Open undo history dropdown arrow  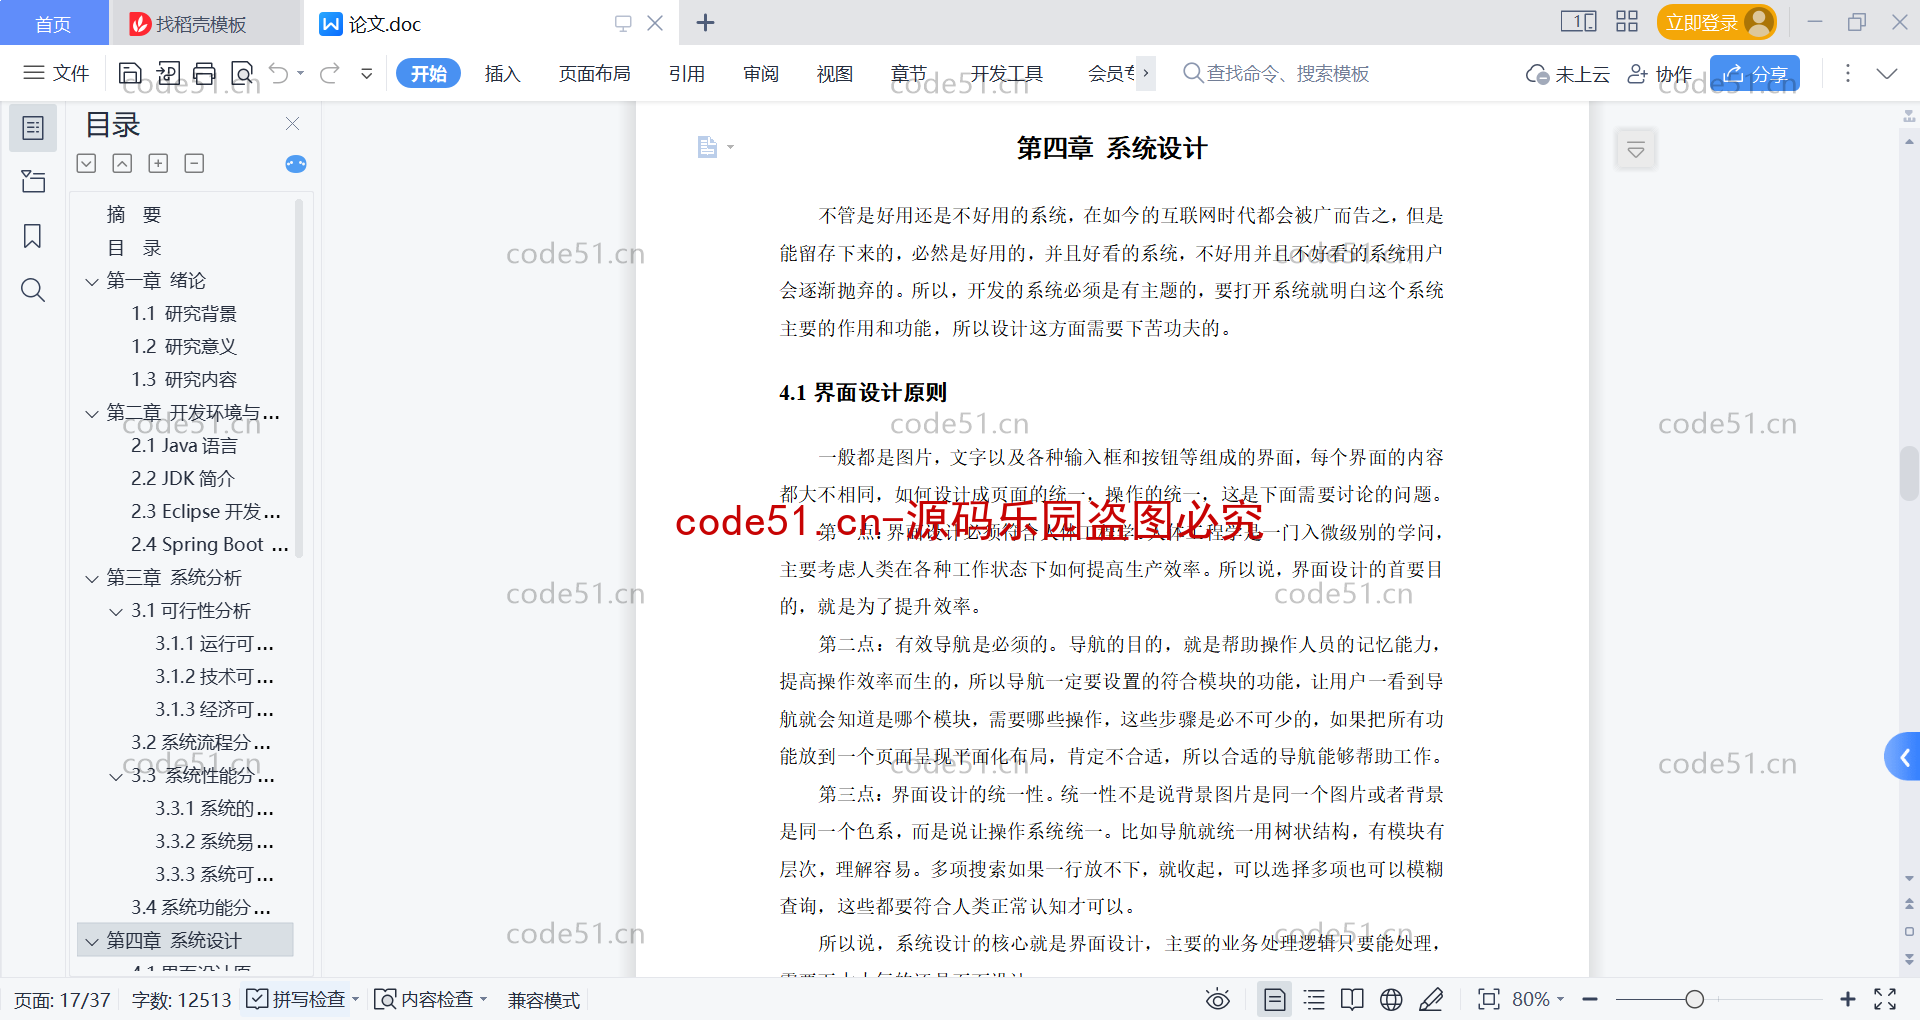click(300, 73)
